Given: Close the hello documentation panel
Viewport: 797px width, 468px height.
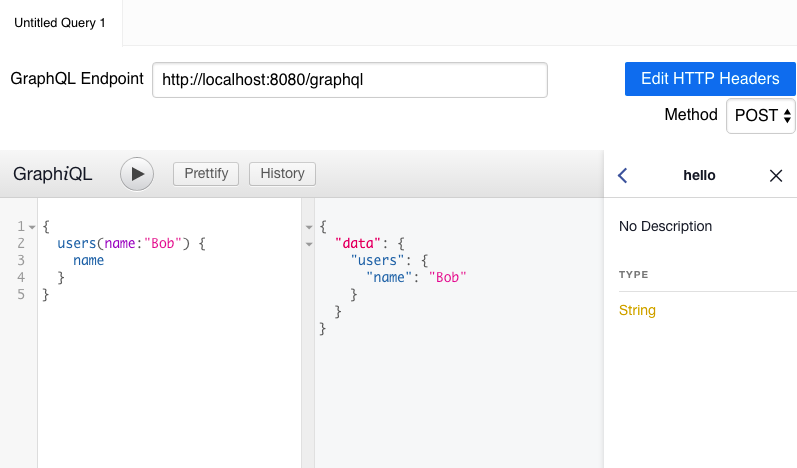Looking at the screenshot, I should click(775, 176).
